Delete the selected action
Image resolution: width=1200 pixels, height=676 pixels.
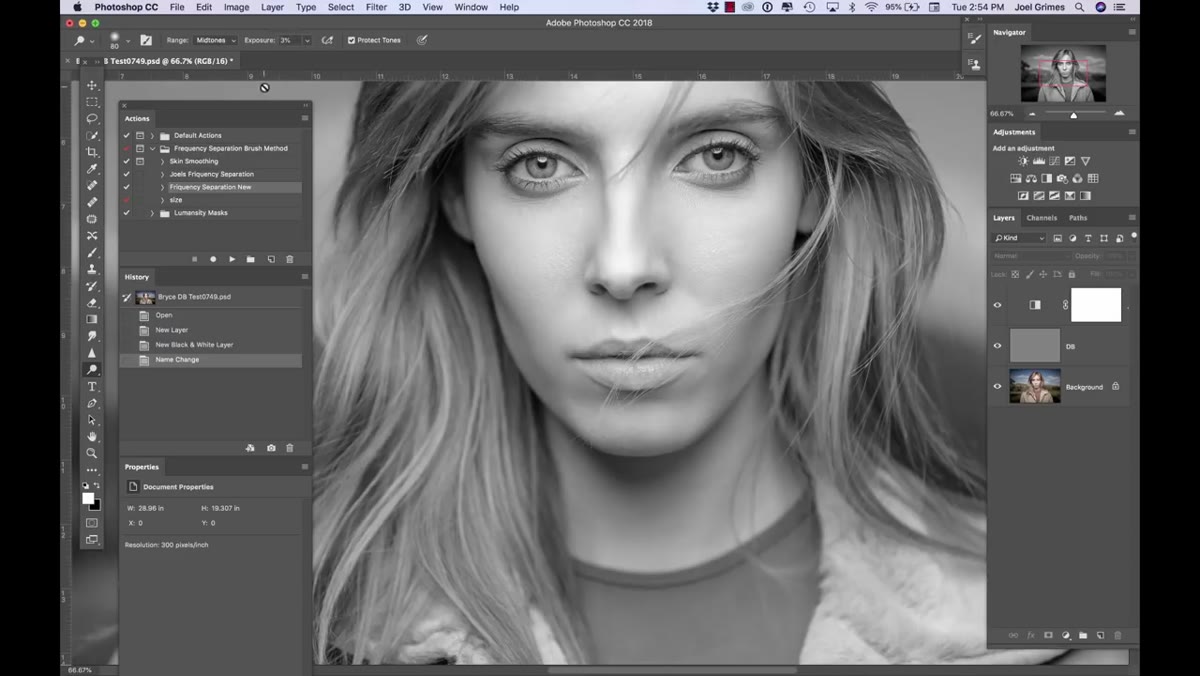(x=290, y=259)
